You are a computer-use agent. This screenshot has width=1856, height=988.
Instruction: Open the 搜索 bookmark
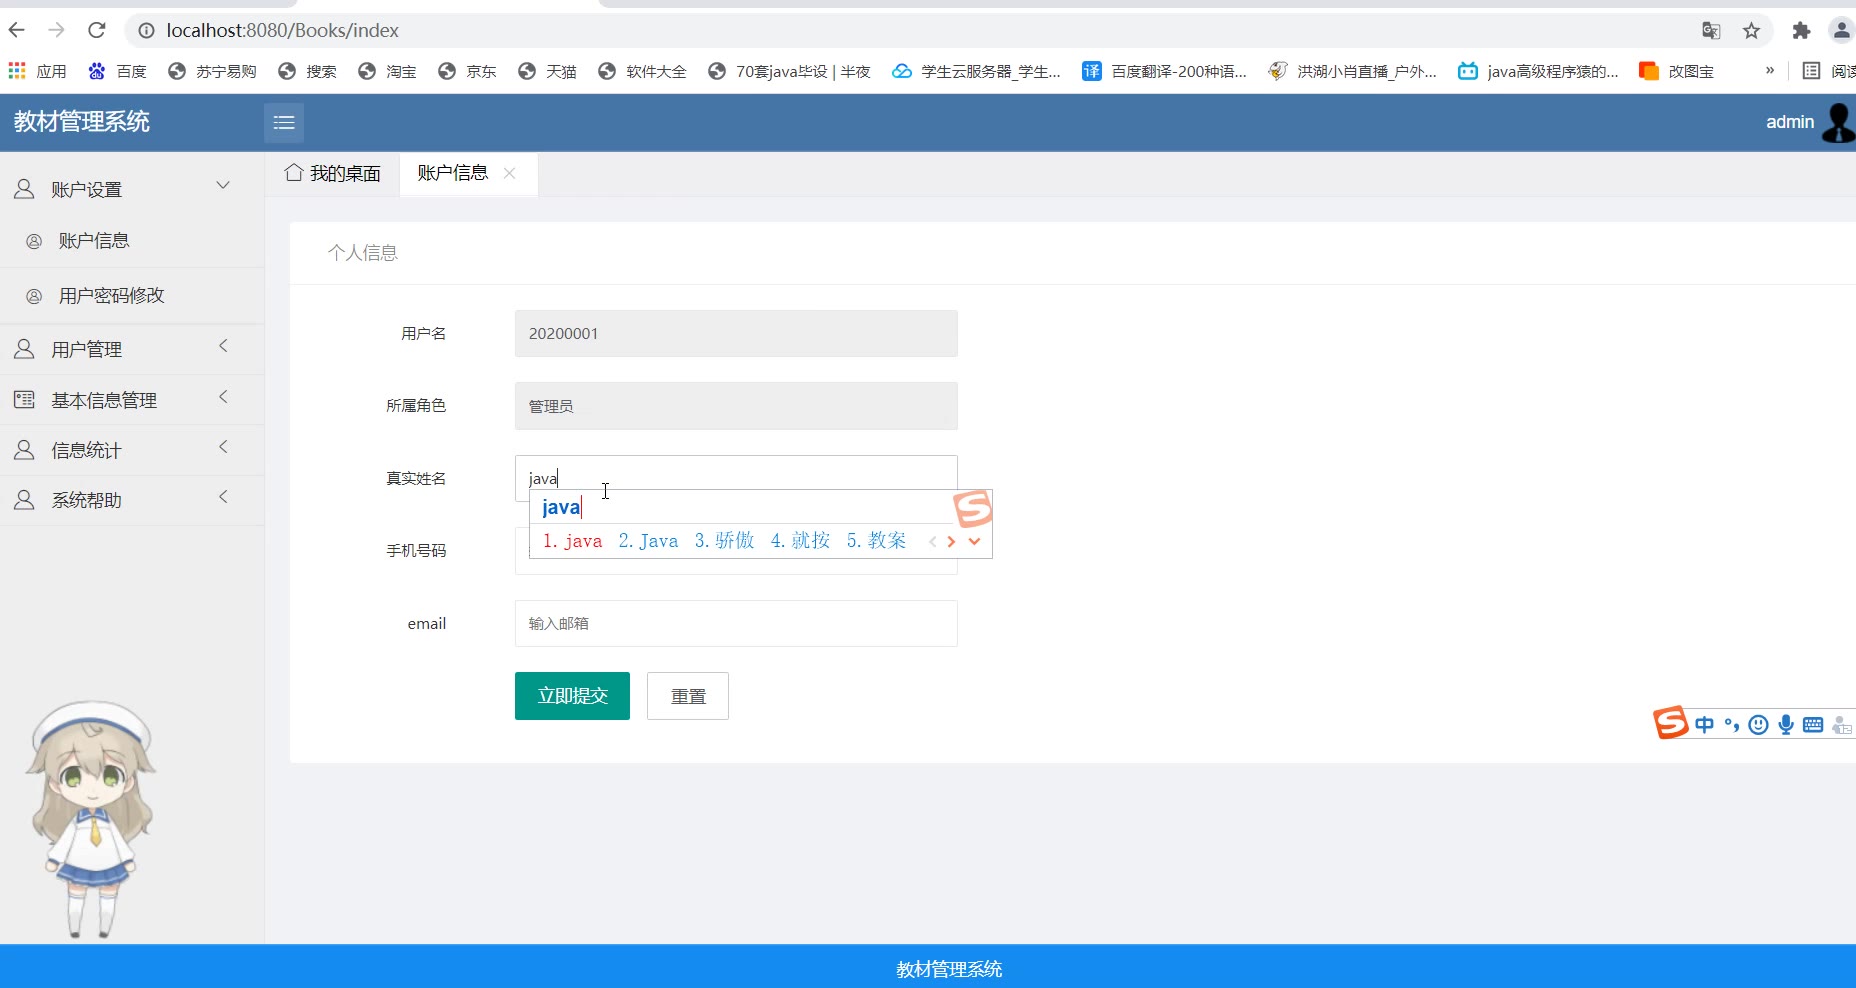click(x=307, y=71)
